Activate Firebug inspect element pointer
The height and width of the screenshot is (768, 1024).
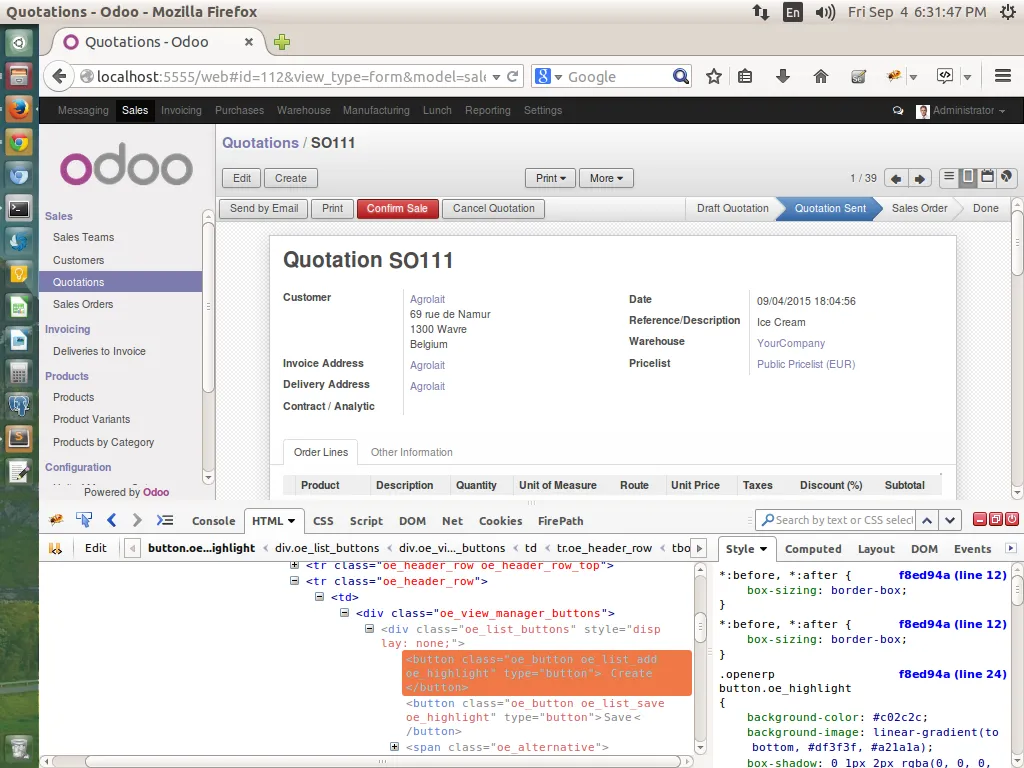(x=84, y=520)
